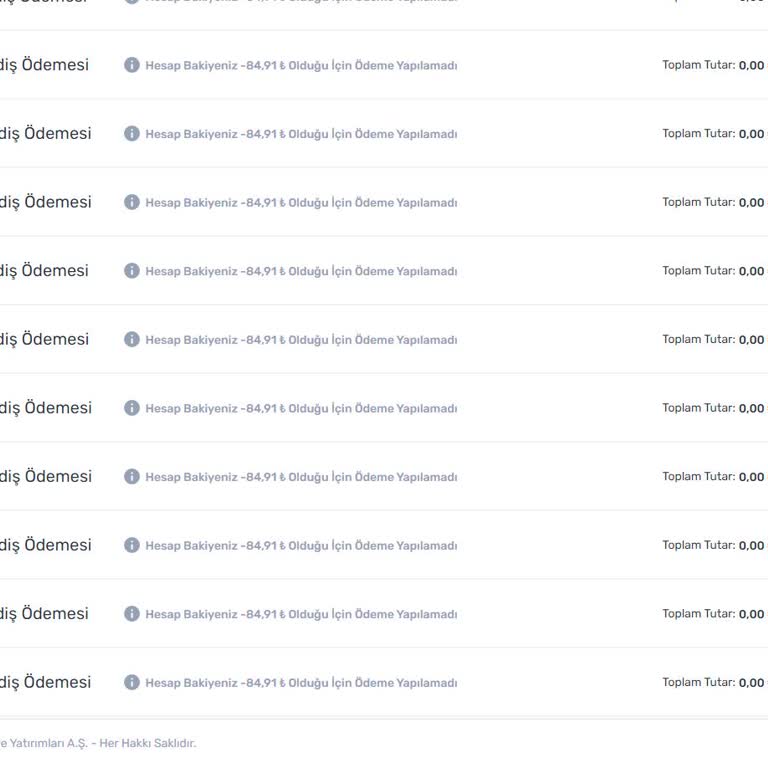Click info icon in second-to-last payment row
This screenshot has width=768, height=768.
click(132, 614)
